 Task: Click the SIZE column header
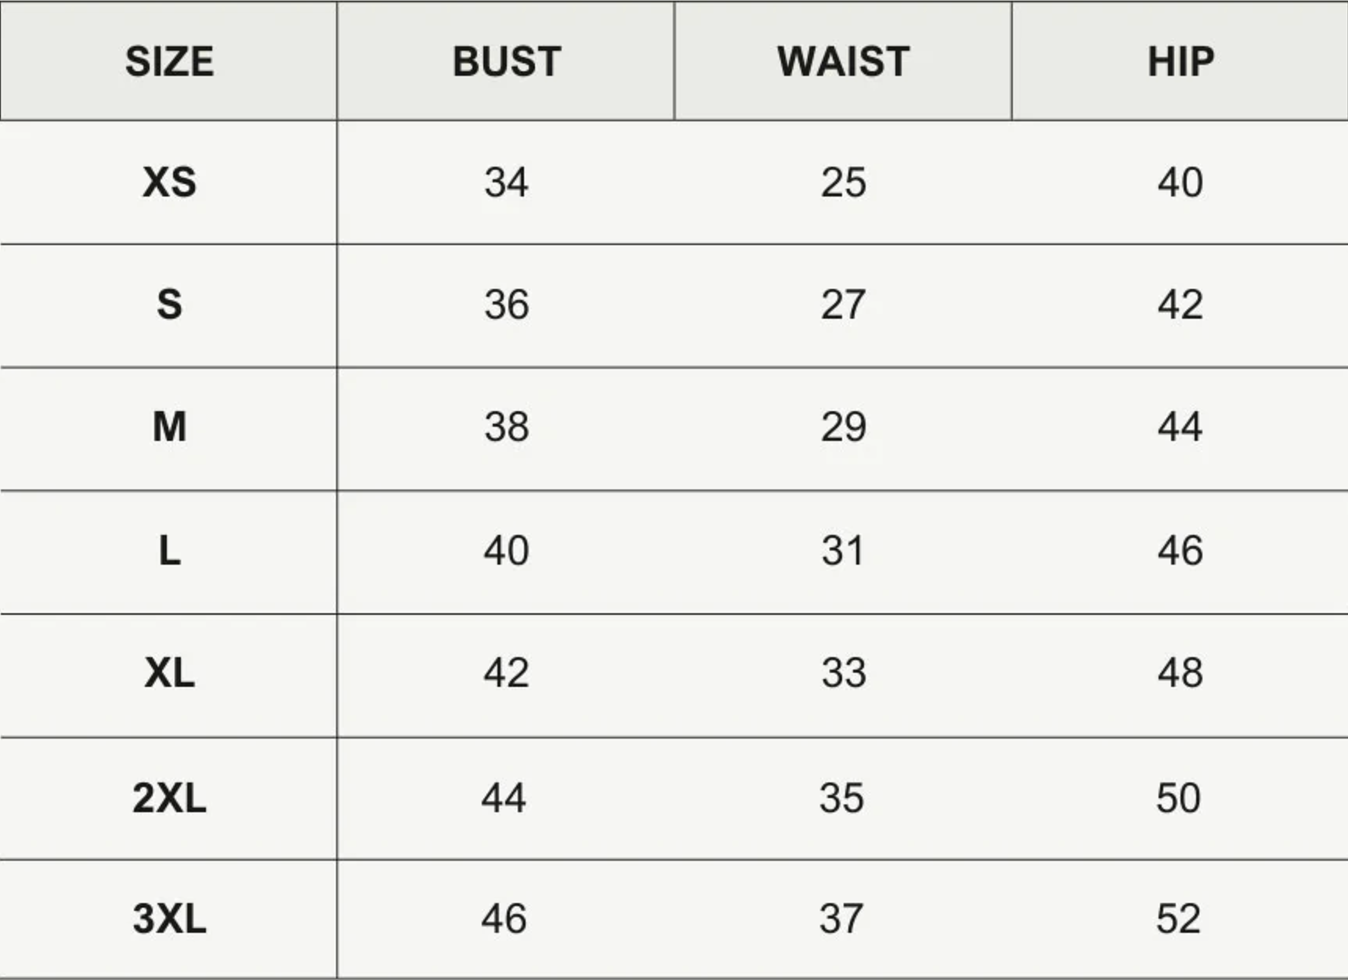[x=169, y=62]
